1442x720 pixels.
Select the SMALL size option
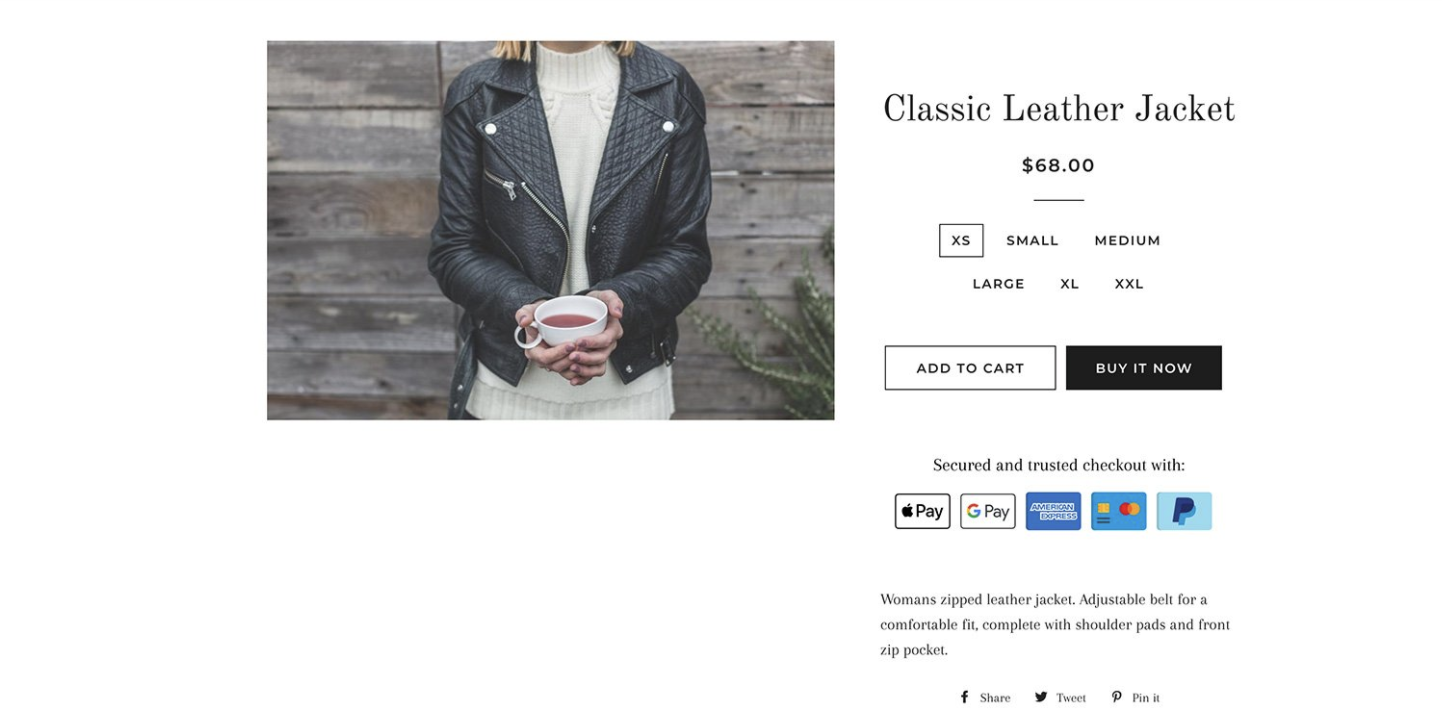tap(1032, 241)
